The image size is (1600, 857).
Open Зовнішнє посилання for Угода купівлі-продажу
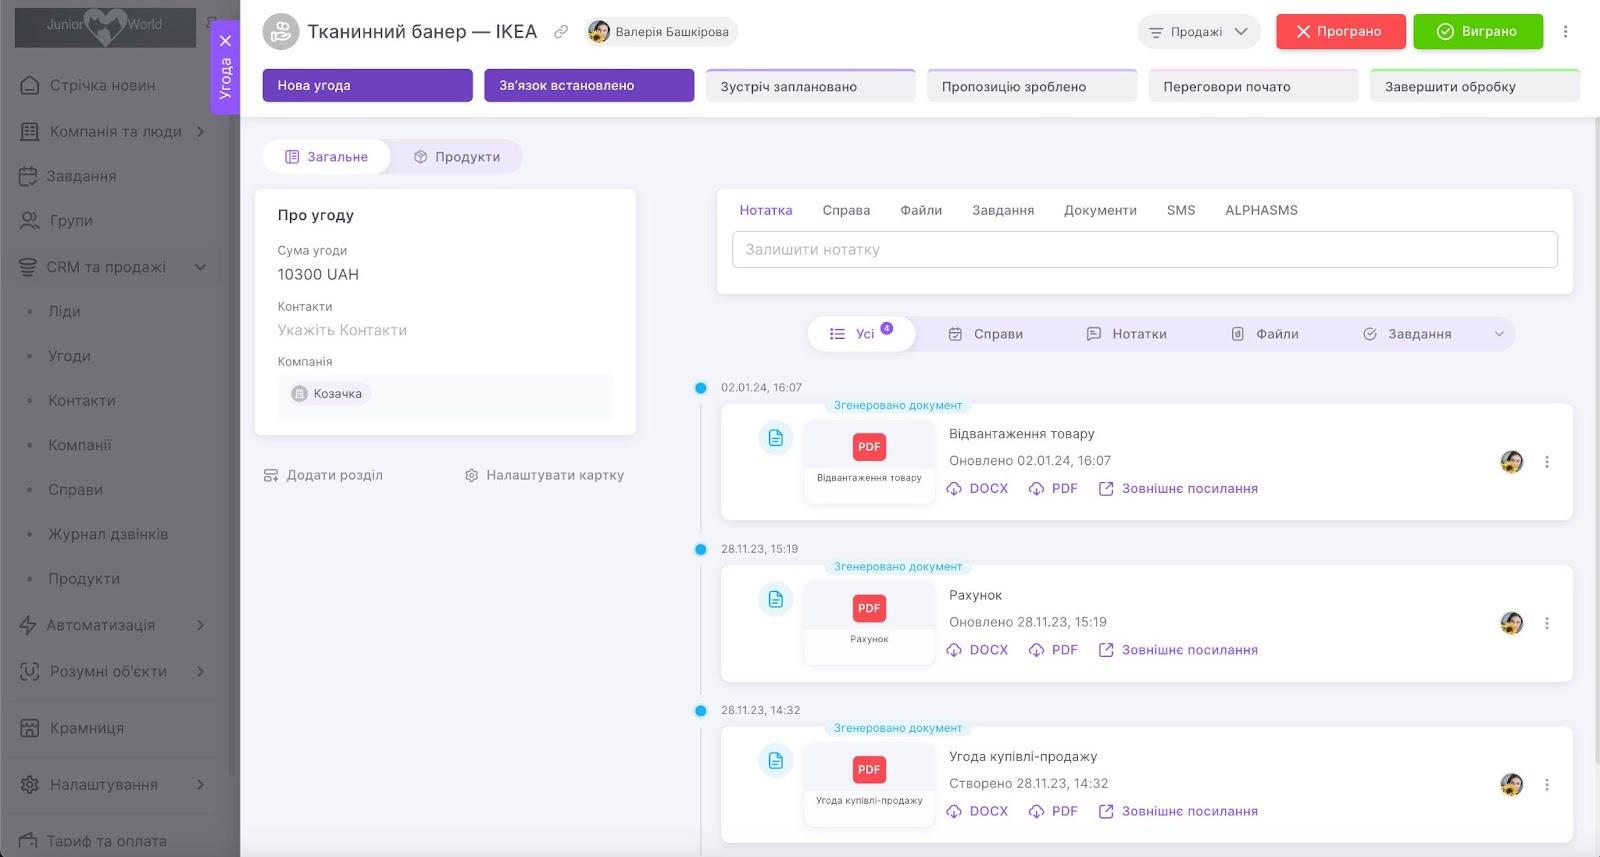1178,811
